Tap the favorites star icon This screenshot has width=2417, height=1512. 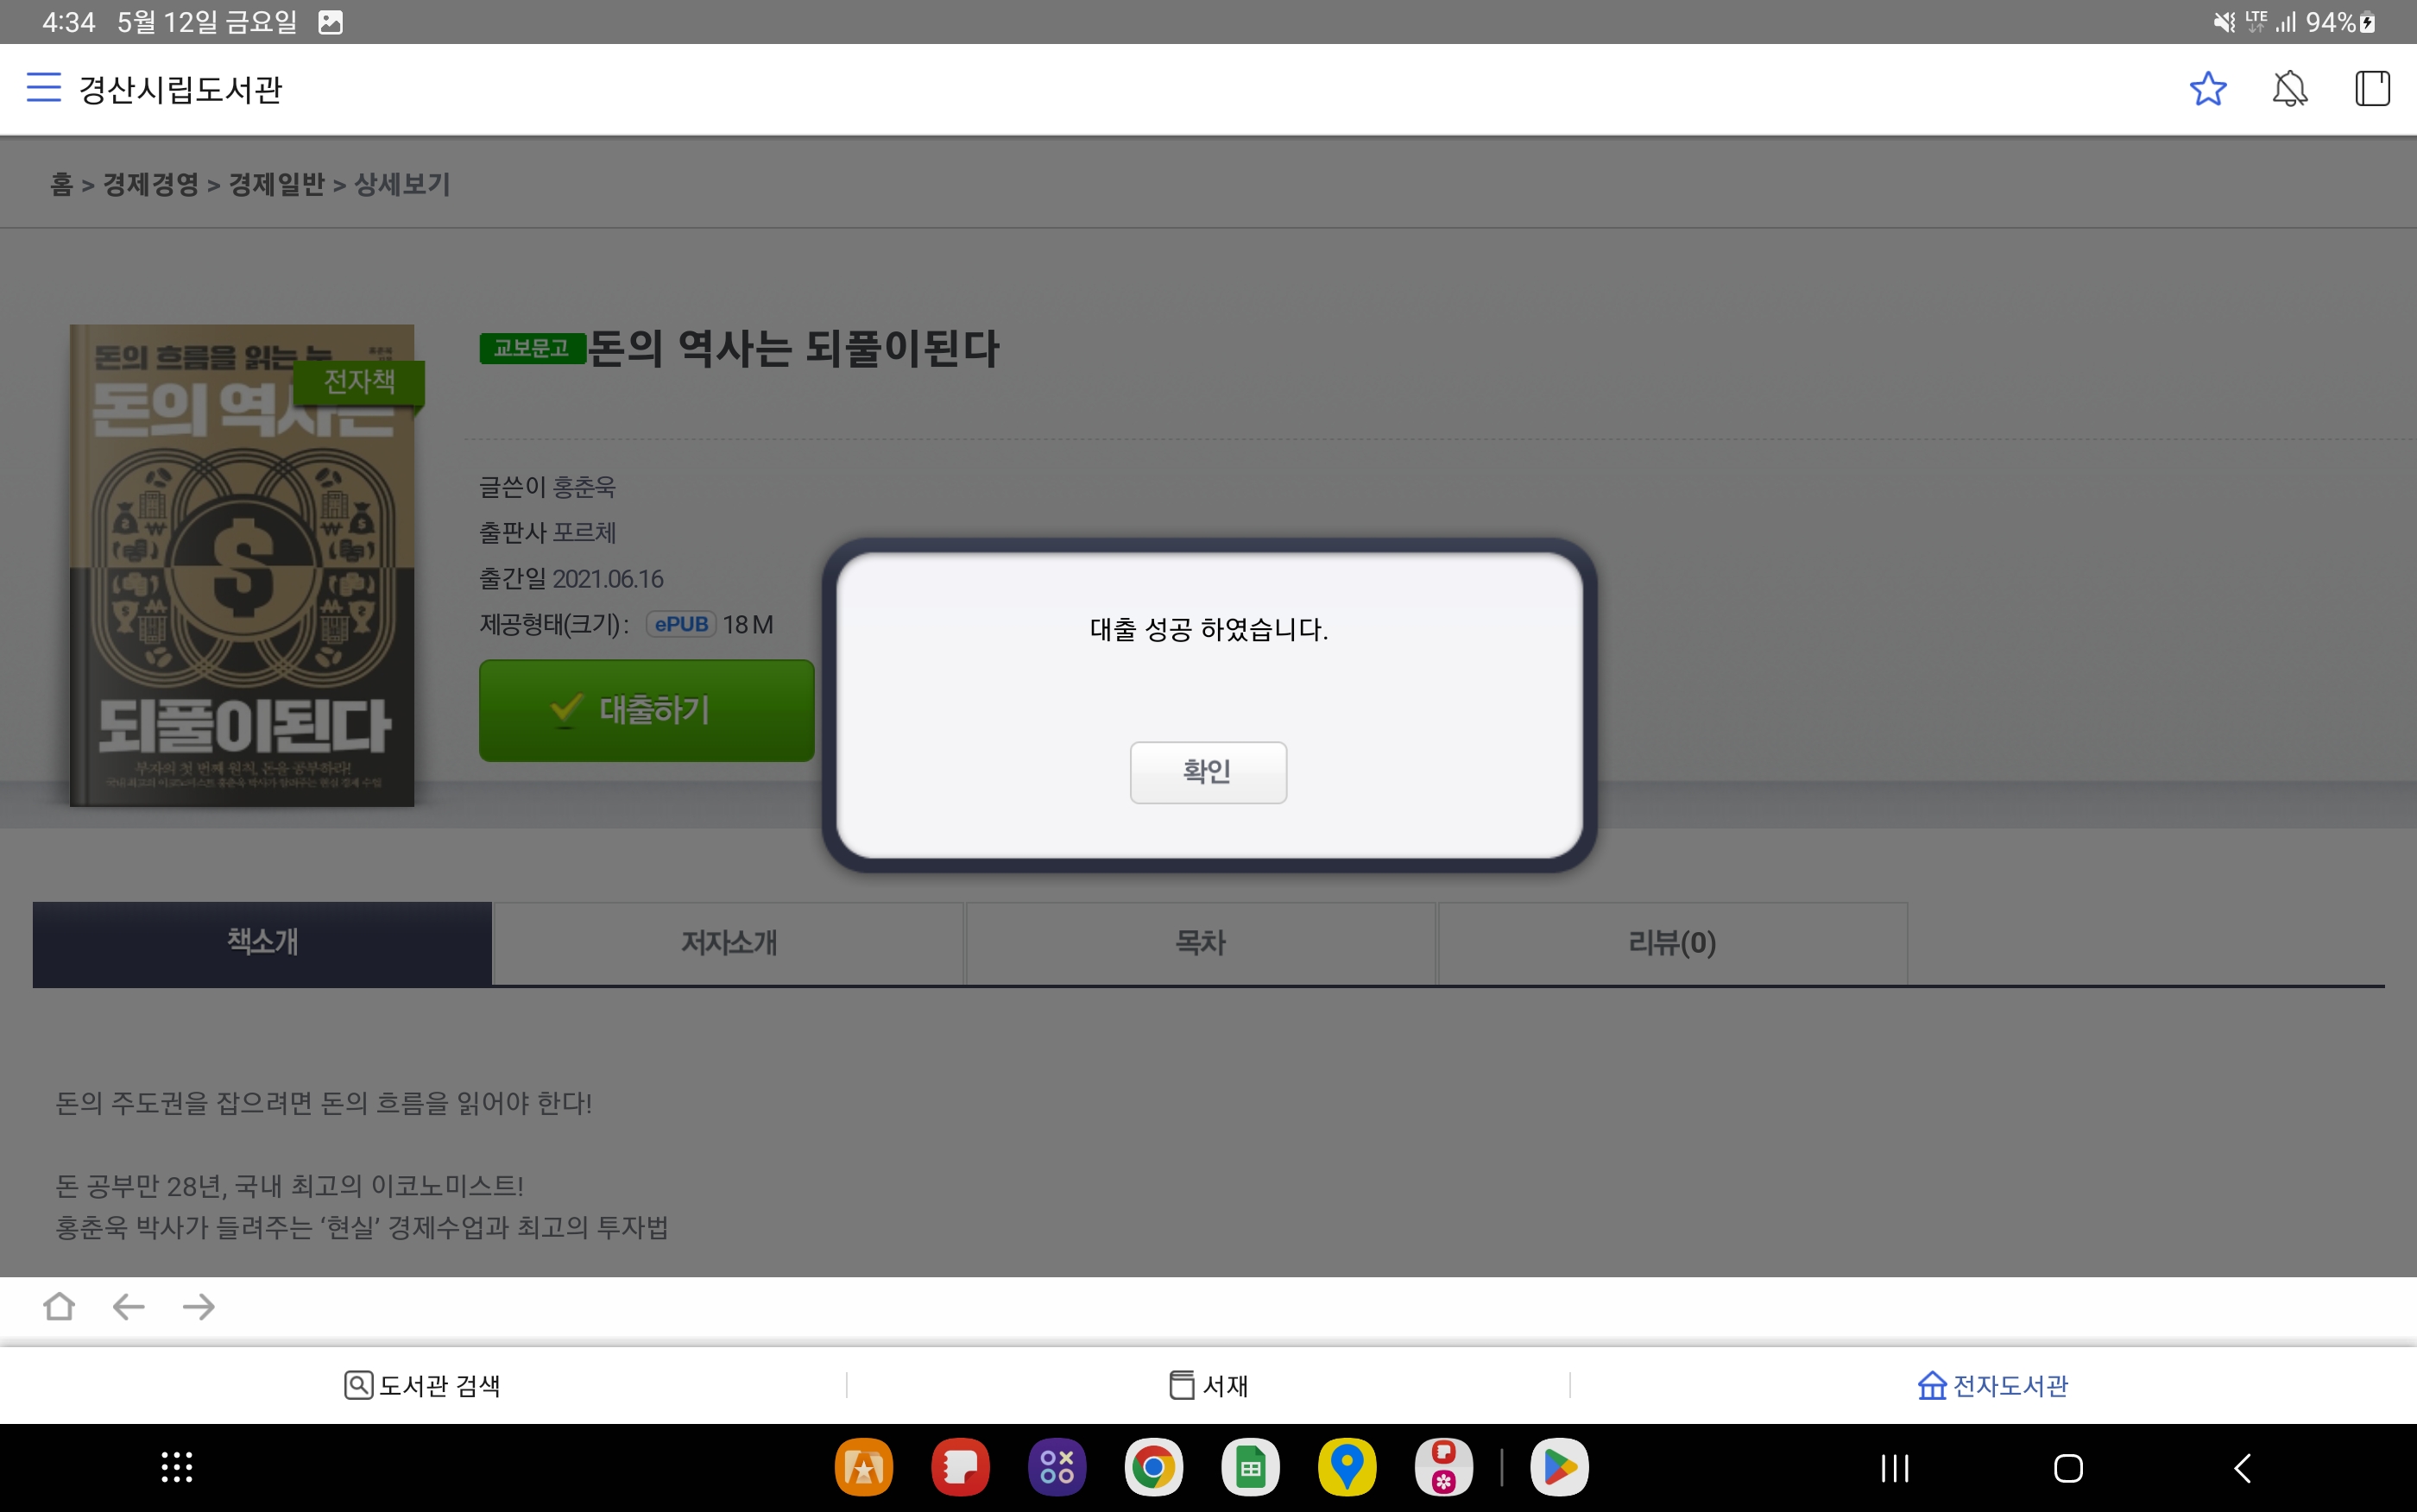pyautogui.click(x=2207, y=89)
